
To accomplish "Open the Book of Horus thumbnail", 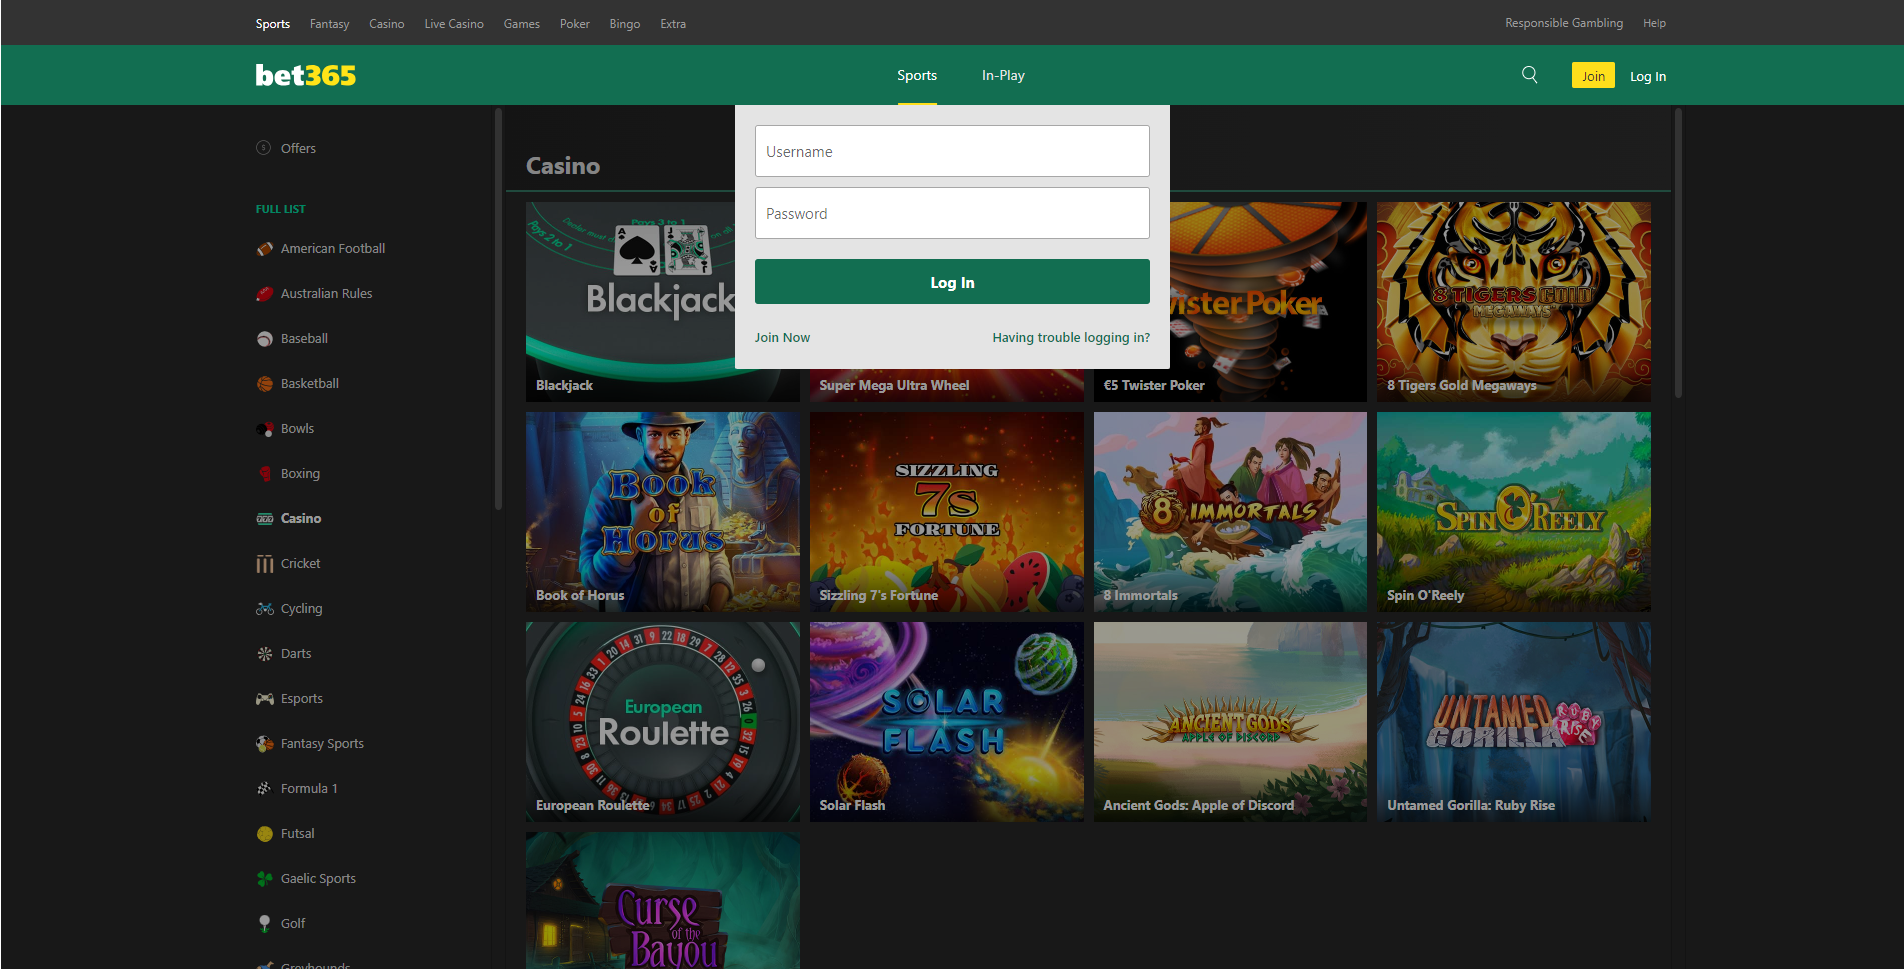I will (663, 512).
